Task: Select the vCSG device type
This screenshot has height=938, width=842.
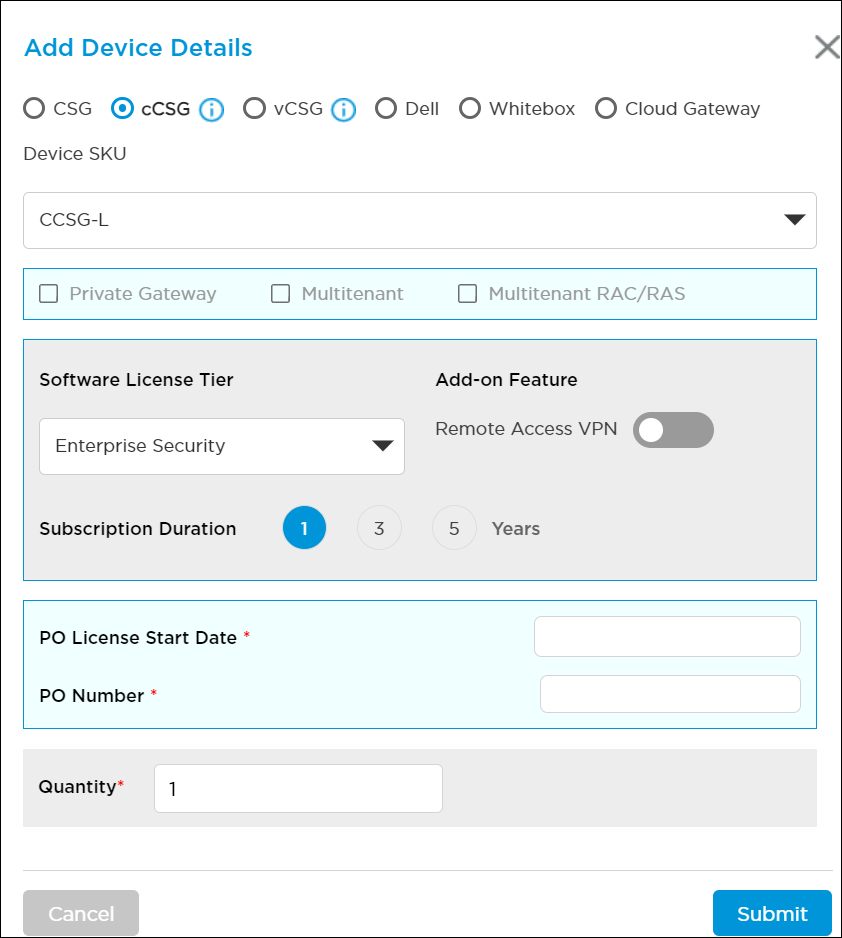Action: (255, 109)
